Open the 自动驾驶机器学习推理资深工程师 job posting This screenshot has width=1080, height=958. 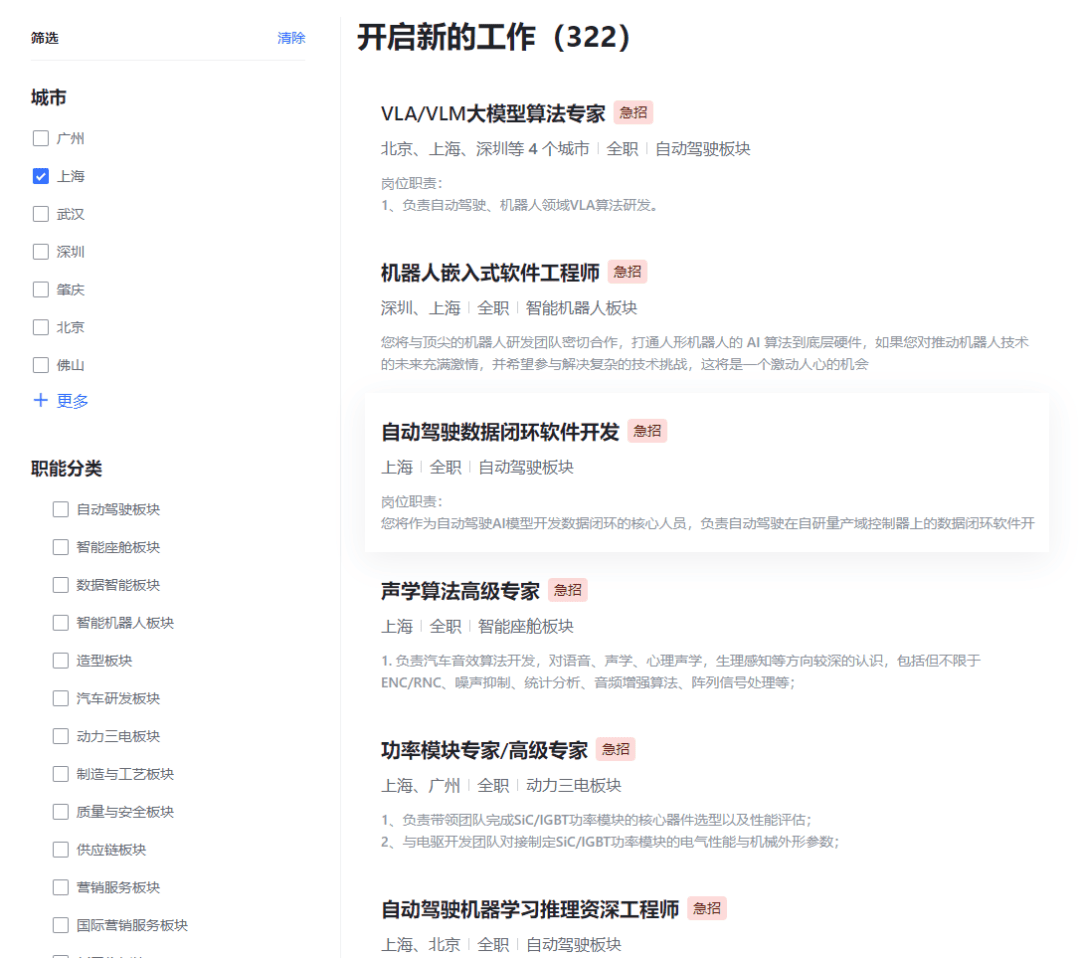click(x=530, y=909)
